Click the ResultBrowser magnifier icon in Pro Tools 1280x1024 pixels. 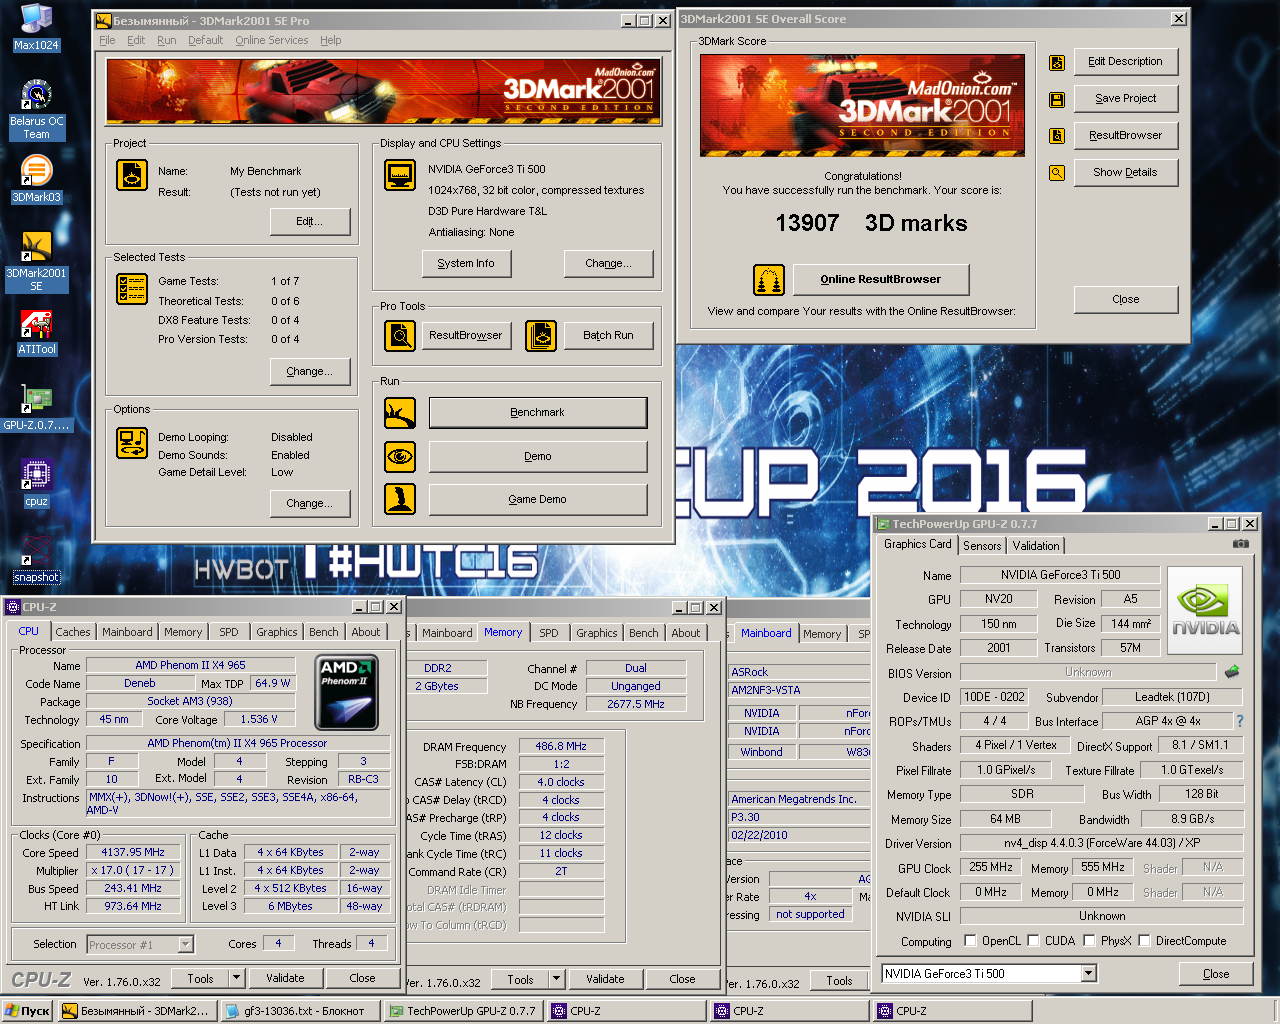400,335
